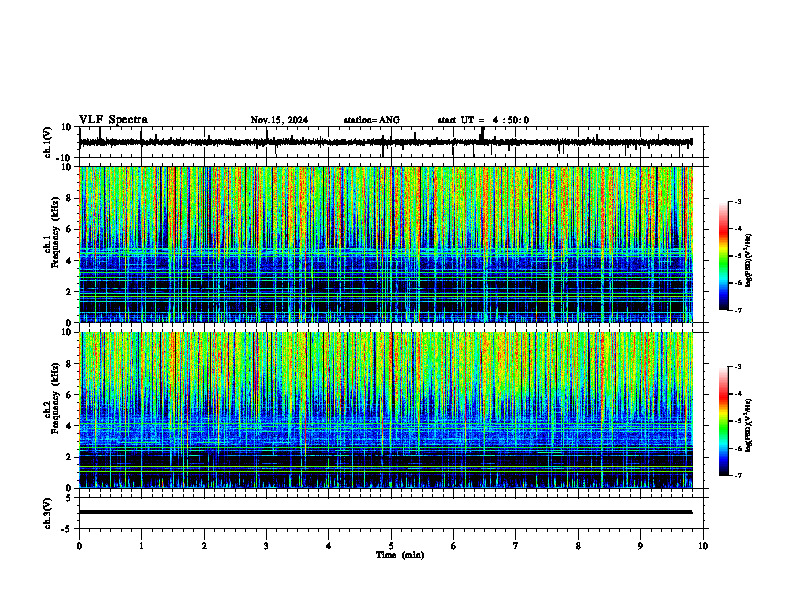This screenshot has height=612, width=792.
Task: Click the ch.1 color scale bar
Action: (724, 255)
